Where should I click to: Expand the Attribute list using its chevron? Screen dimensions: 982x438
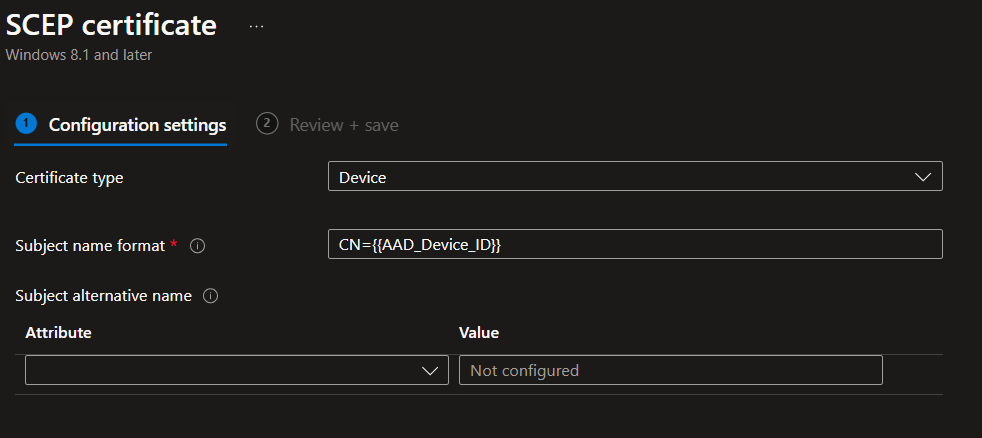(x=430, y=371)
